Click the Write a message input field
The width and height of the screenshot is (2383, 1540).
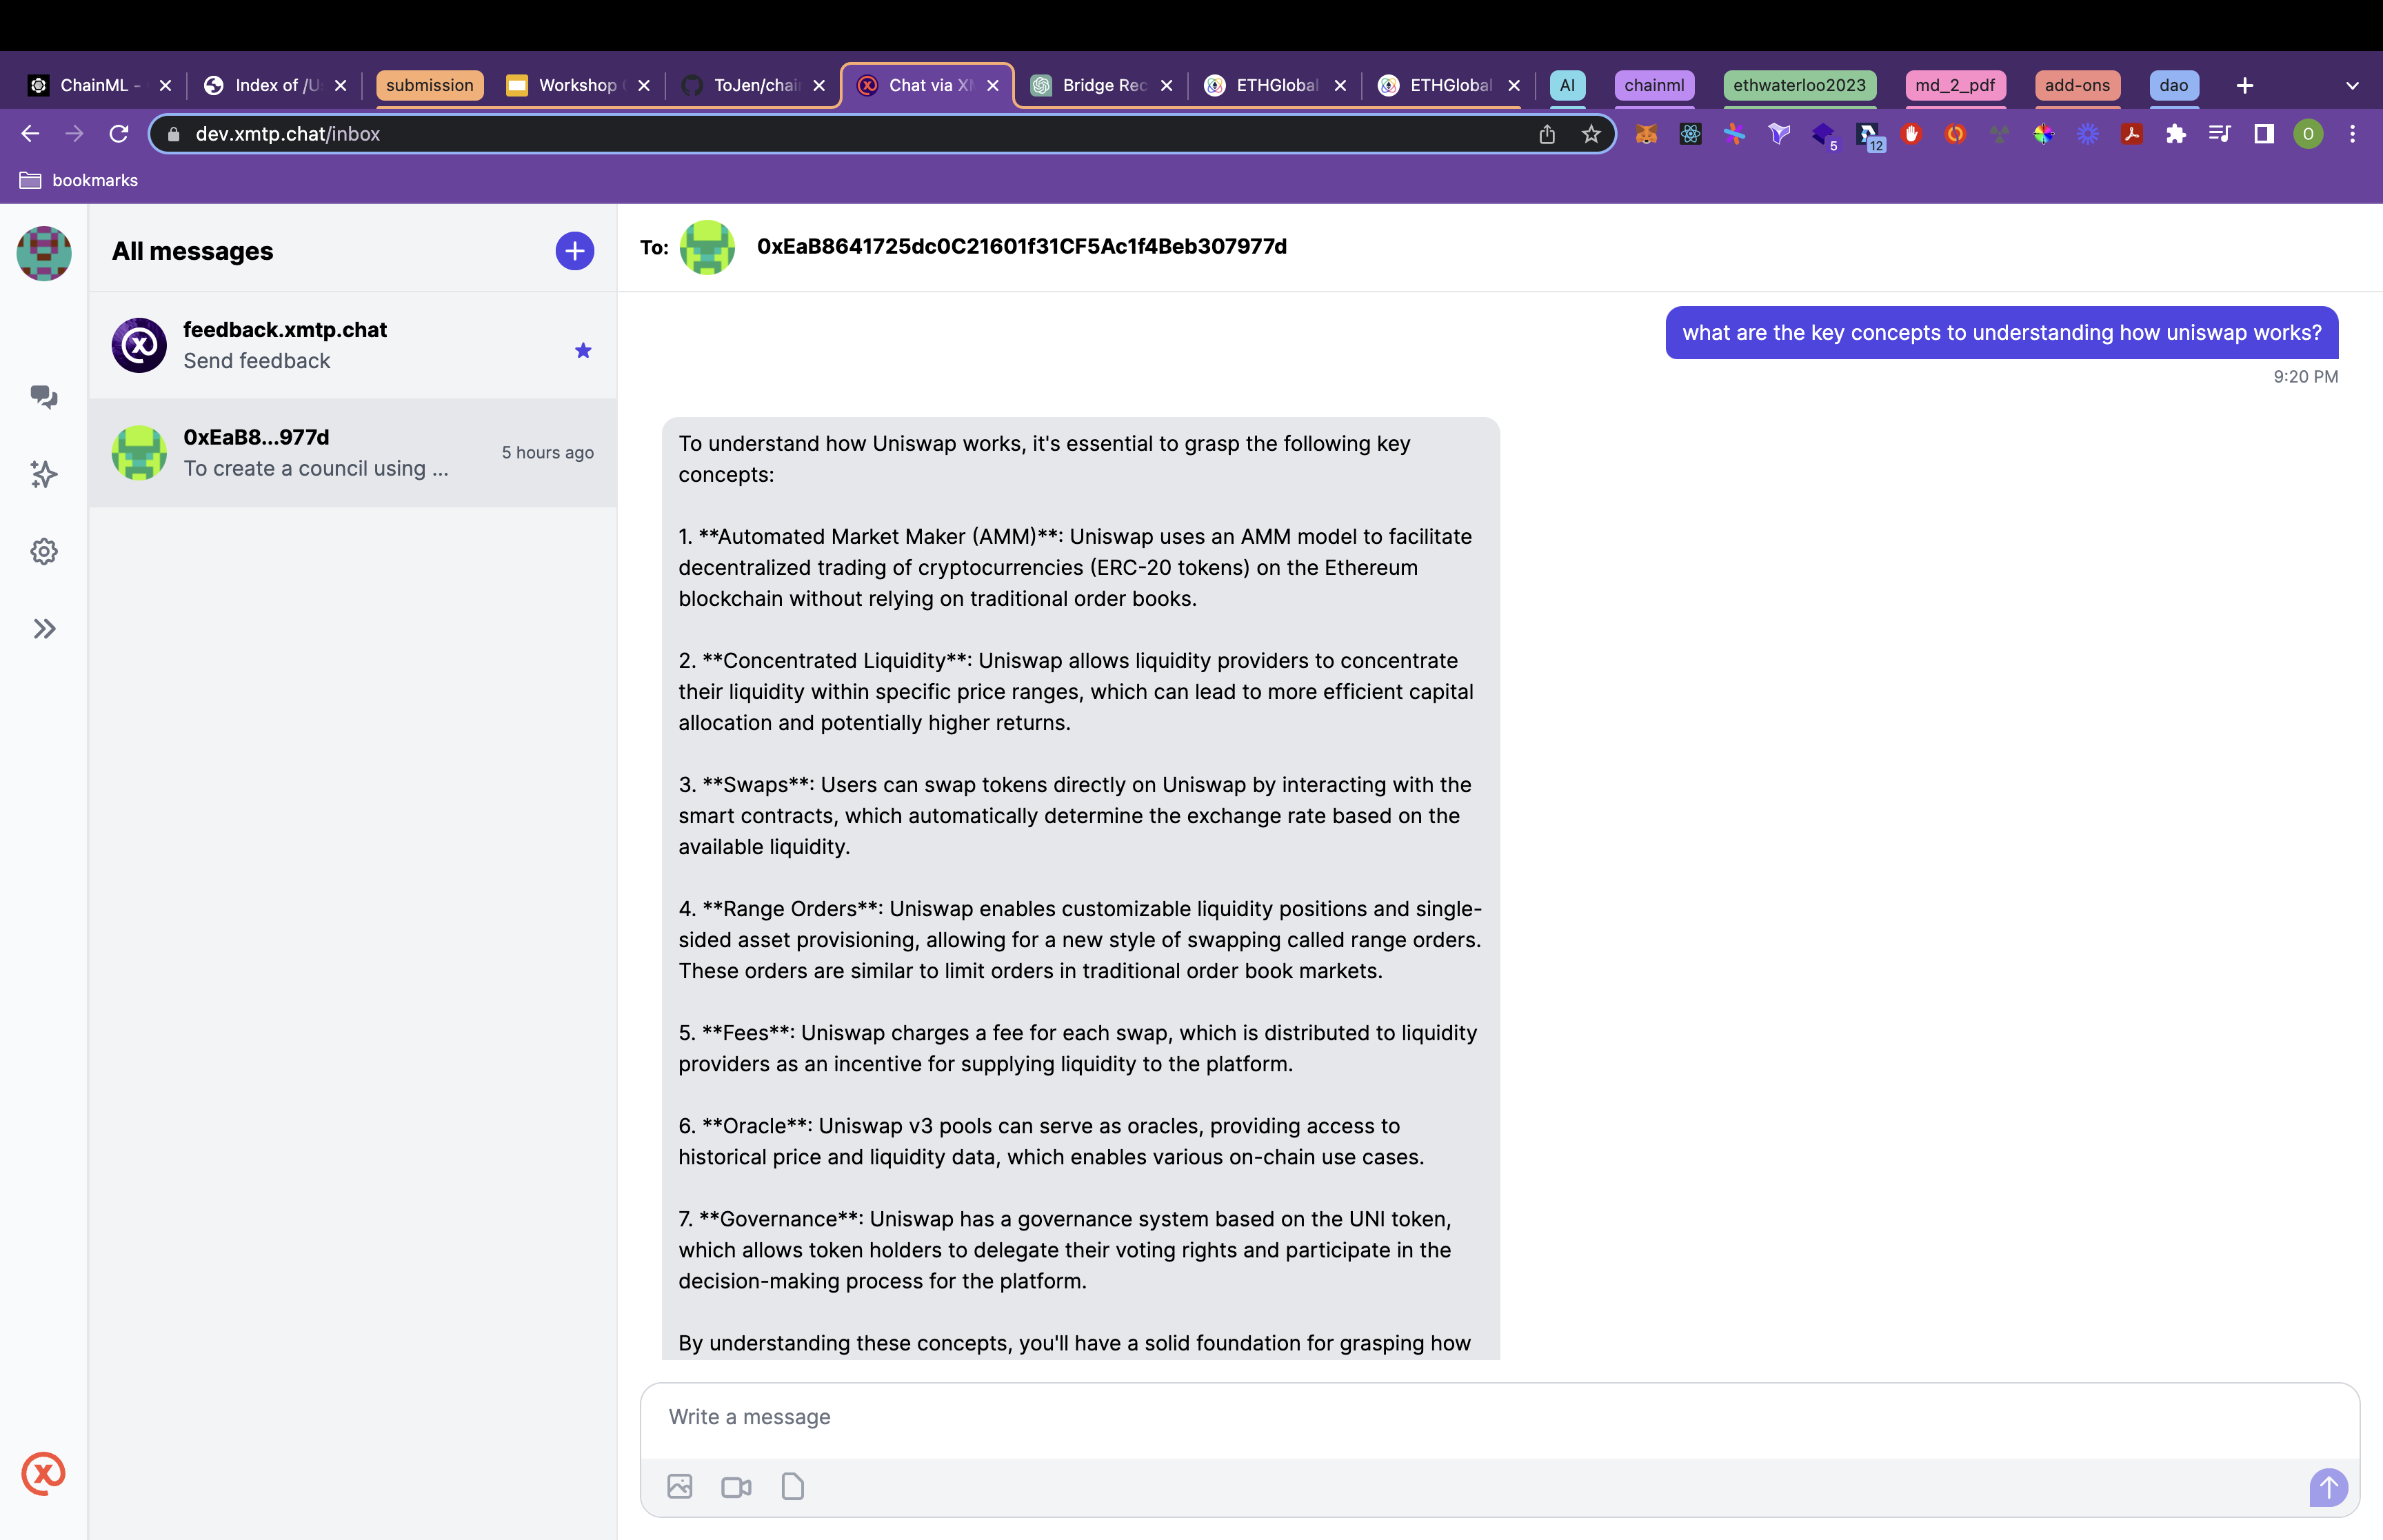(x=1200, y=1416)
